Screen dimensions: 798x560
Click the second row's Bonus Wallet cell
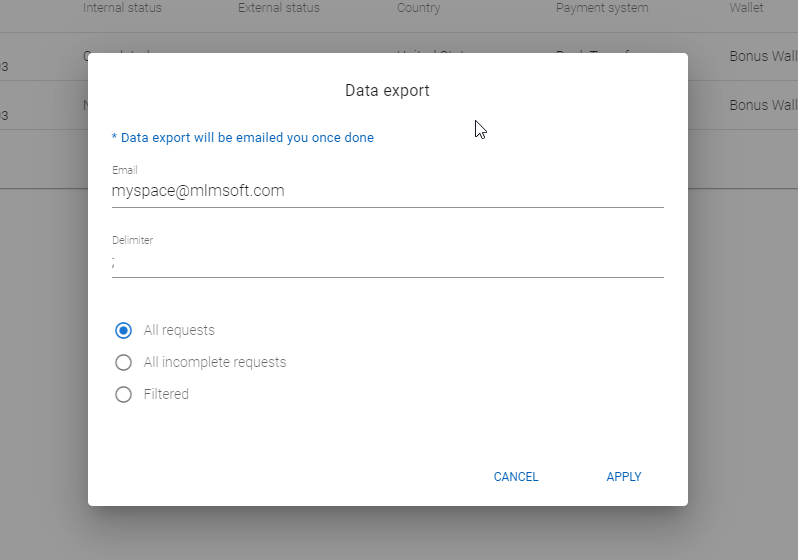[763, 105]
